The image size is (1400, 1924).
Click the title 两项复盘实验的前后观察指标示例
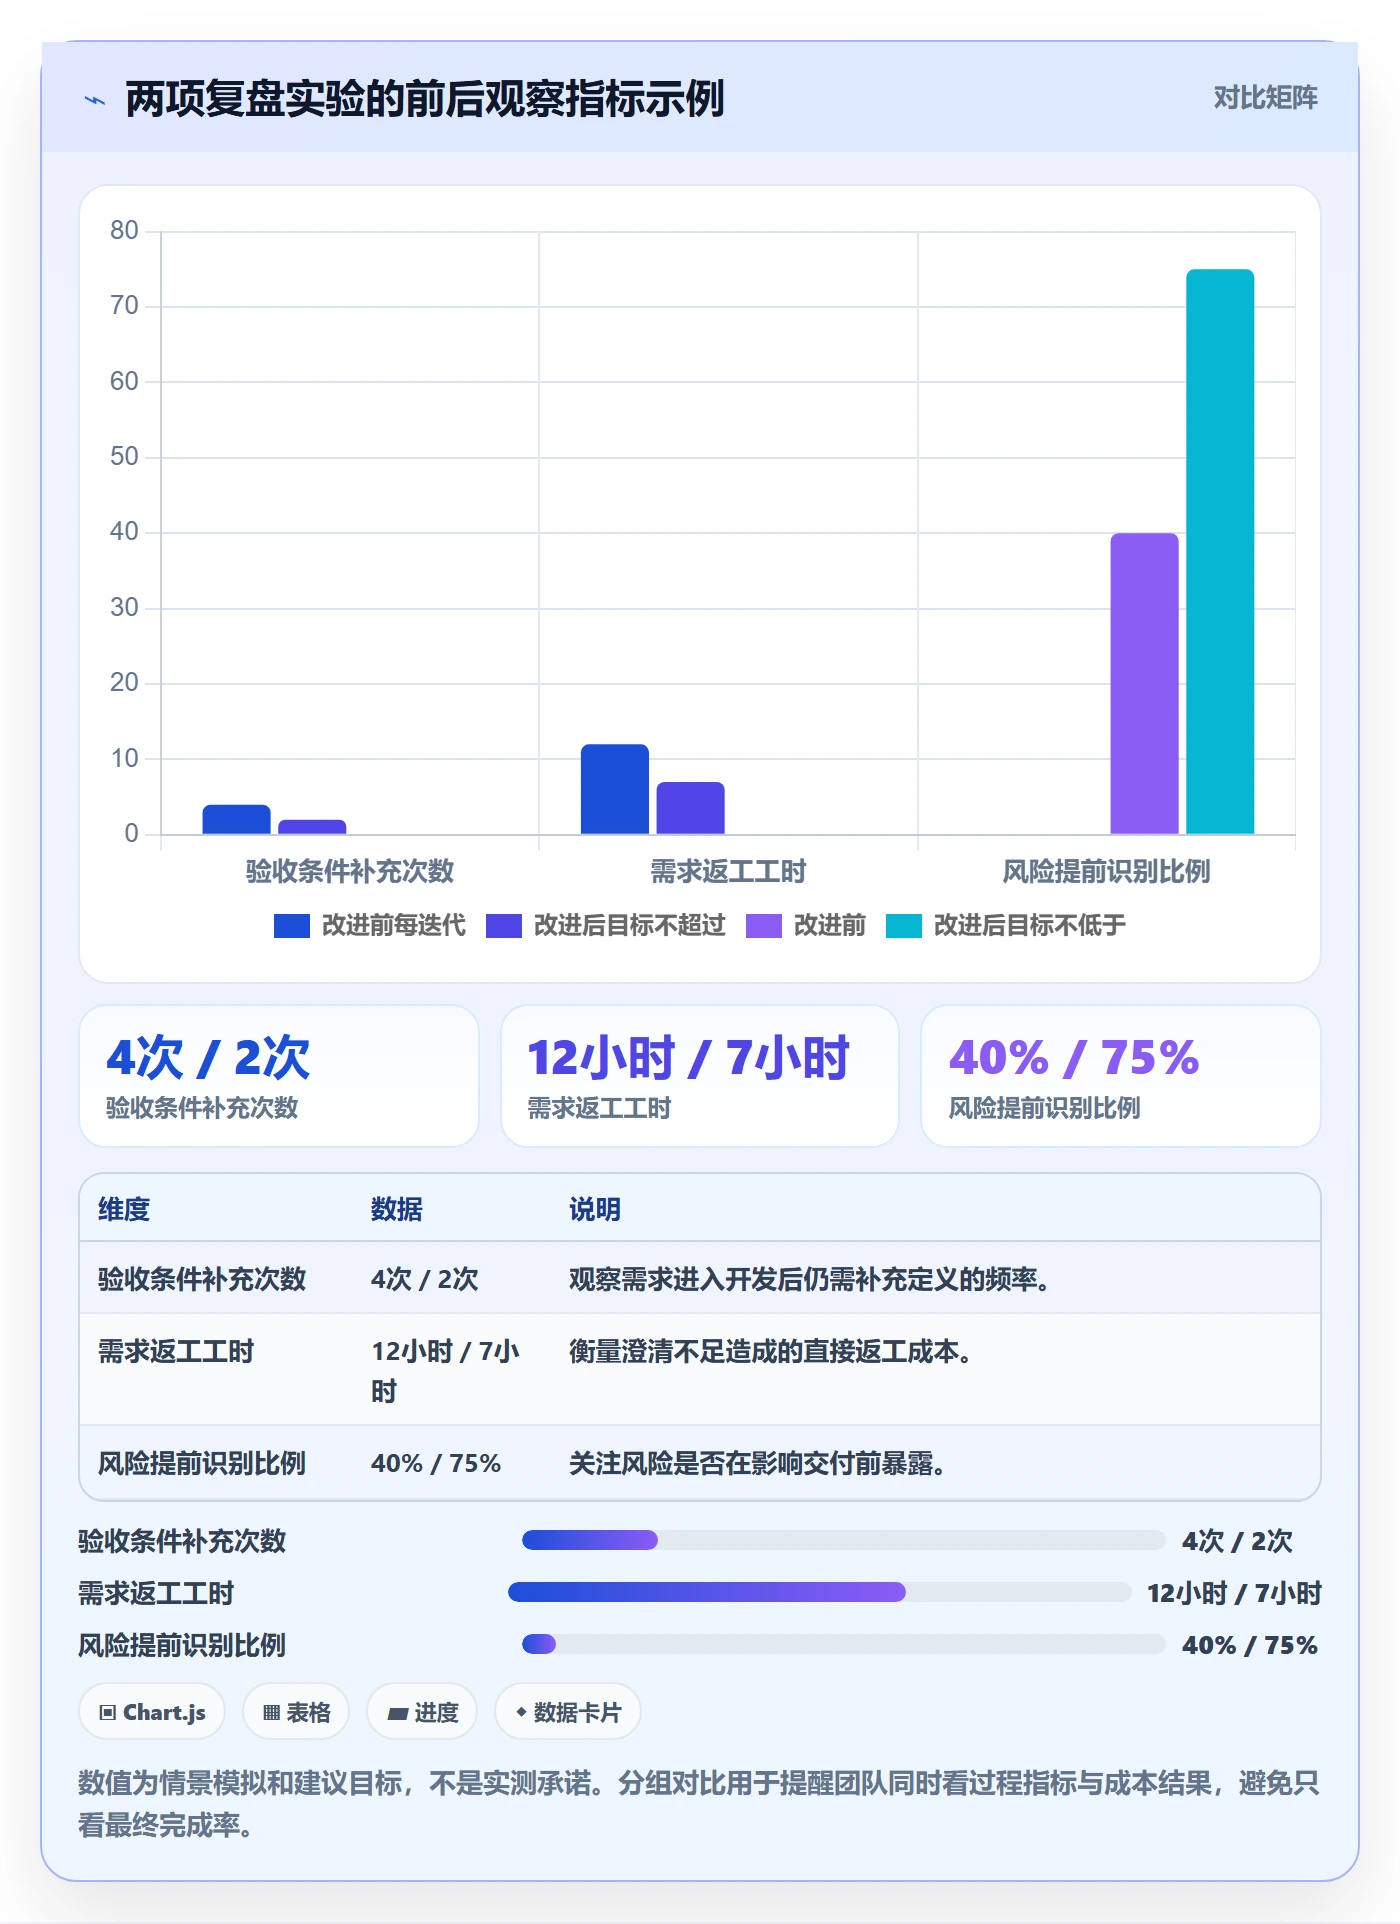[424, 99]
